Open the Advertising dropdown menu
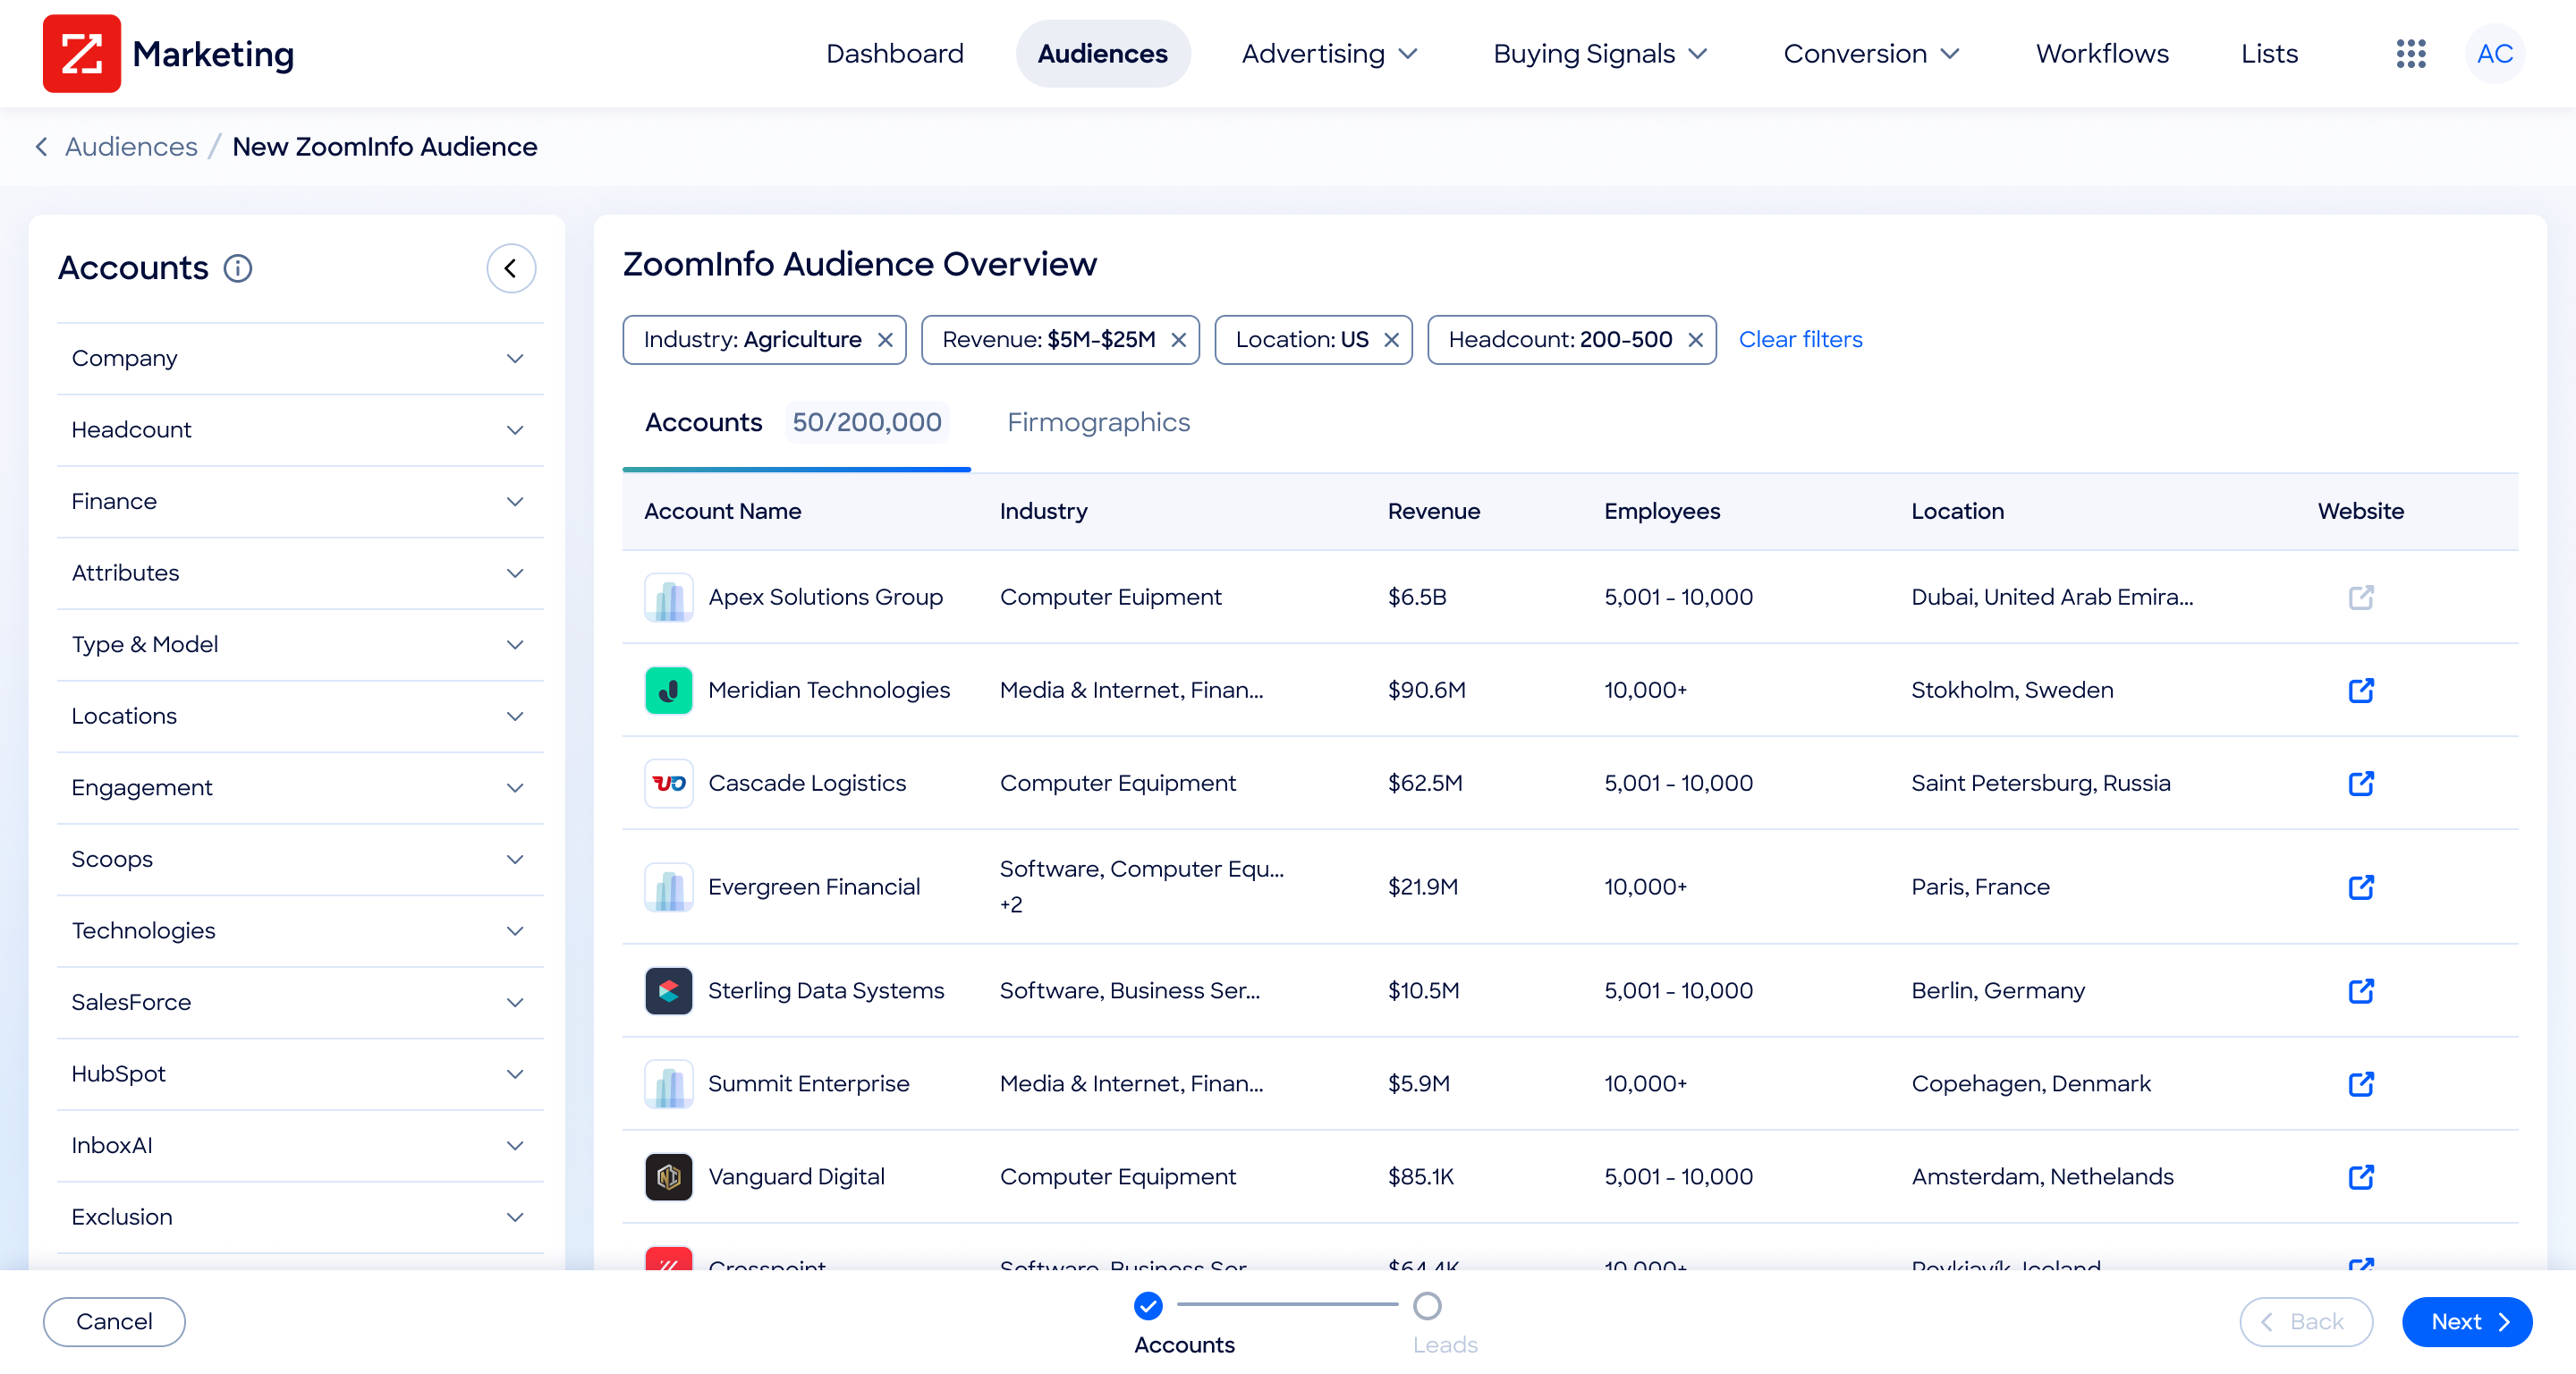Viewport: 2576px width, 1374px height. [1329, 54]
